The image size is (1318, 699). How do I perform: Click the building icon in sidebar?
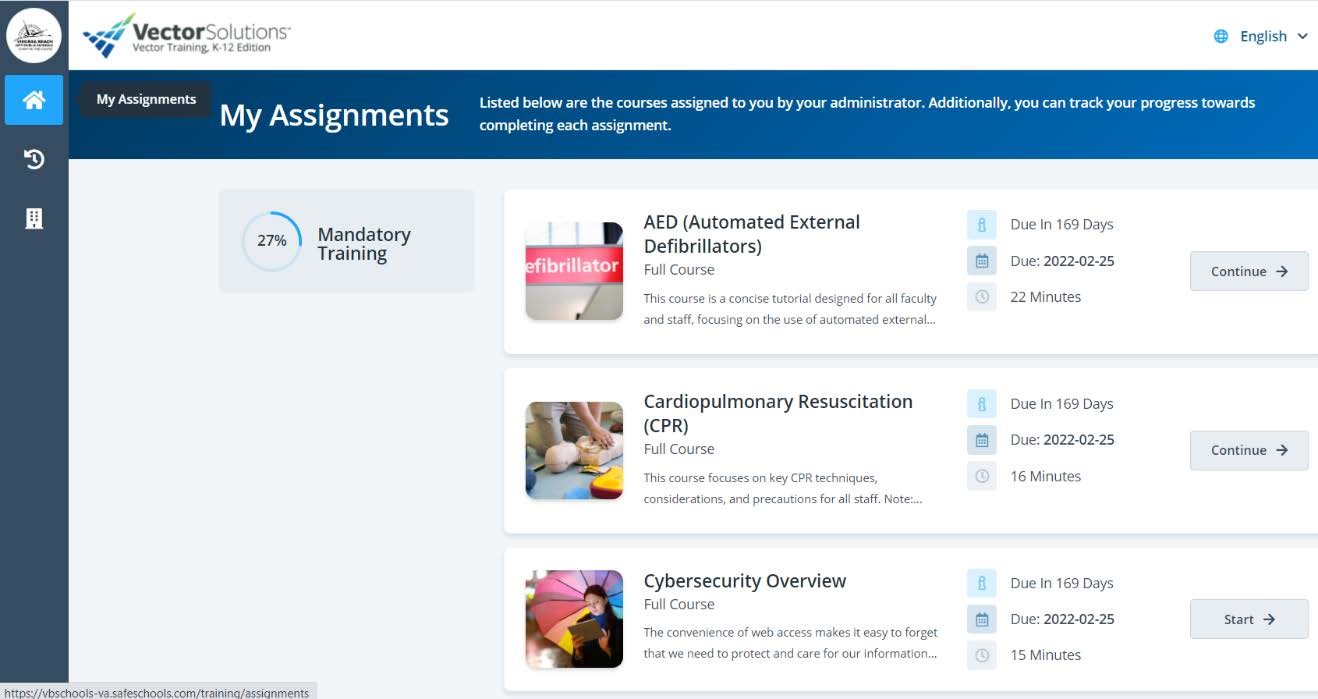tap(34, 219)
